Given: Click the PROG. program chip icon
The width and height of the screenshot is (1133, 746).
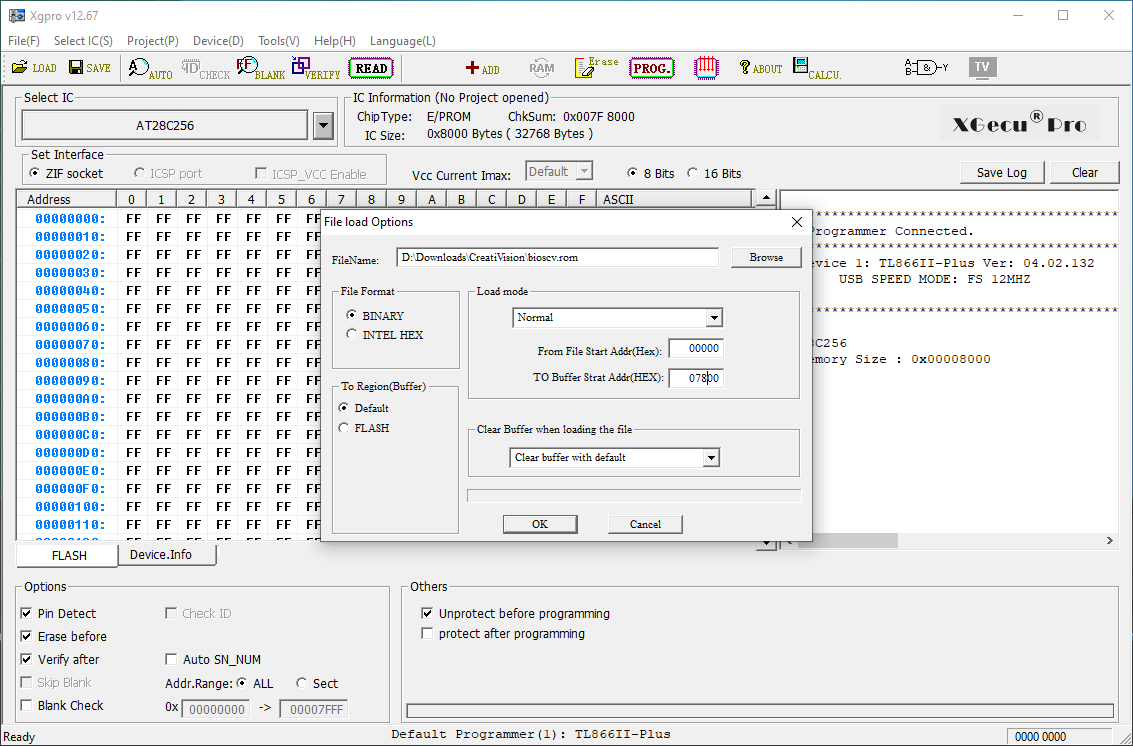Looking at the screenshot, I should pyautogui.click(x=651, y=68).
